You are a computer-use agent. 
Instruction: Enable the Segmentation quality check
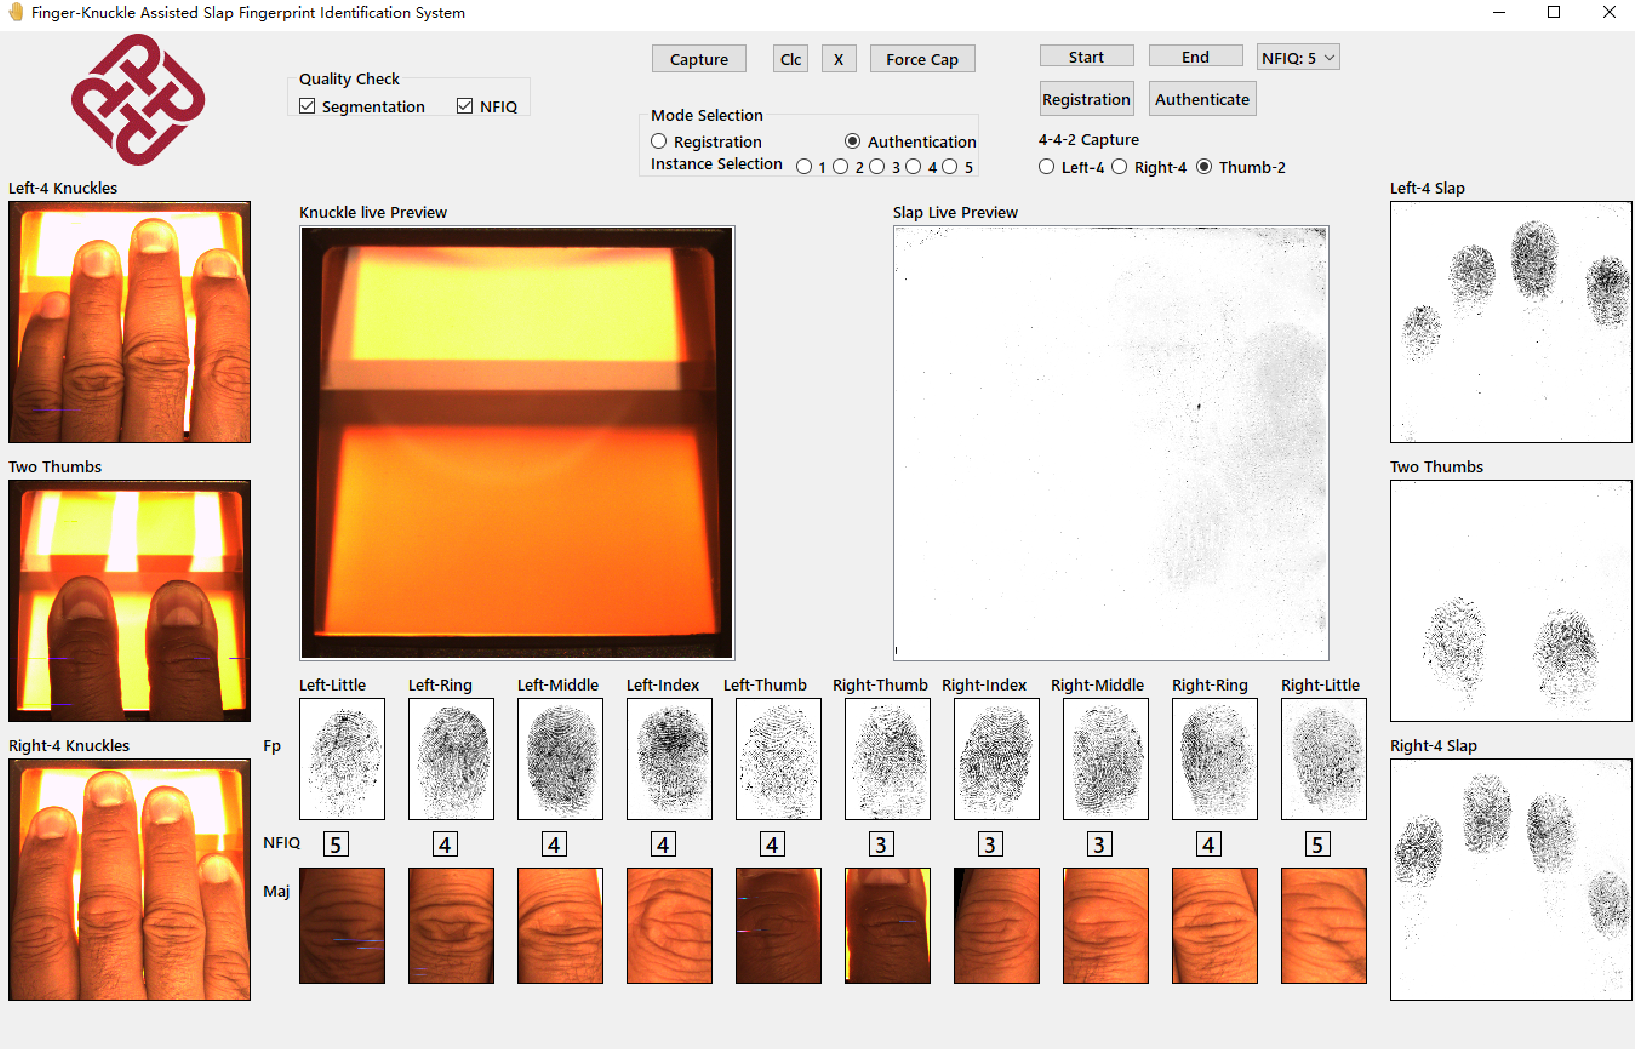[307, 106]
